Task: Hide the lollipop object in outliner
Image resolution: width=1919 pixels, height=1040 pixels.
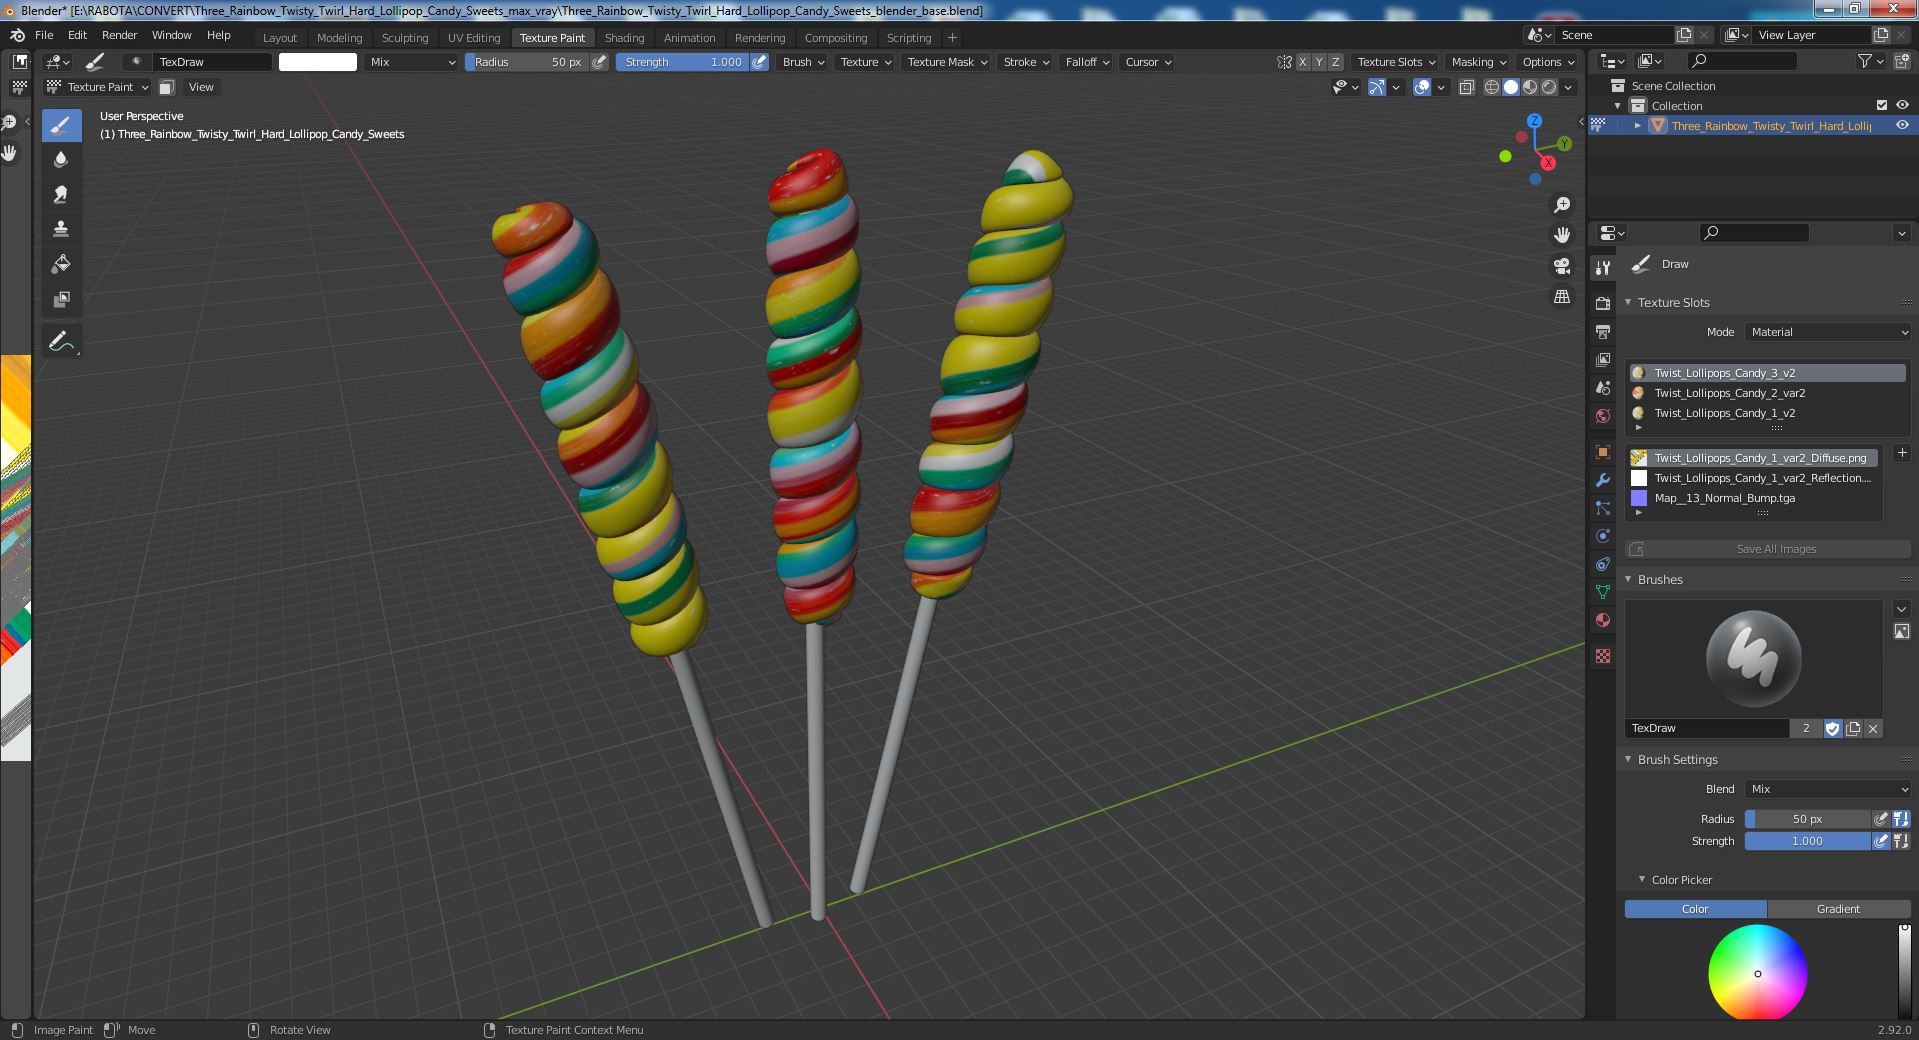Action: (x=1901, y=125)
